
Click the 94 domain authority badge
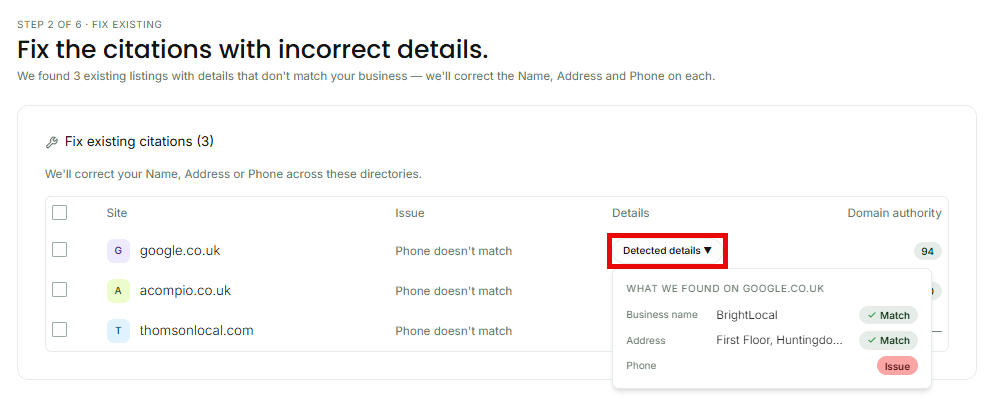pos(927,252)
